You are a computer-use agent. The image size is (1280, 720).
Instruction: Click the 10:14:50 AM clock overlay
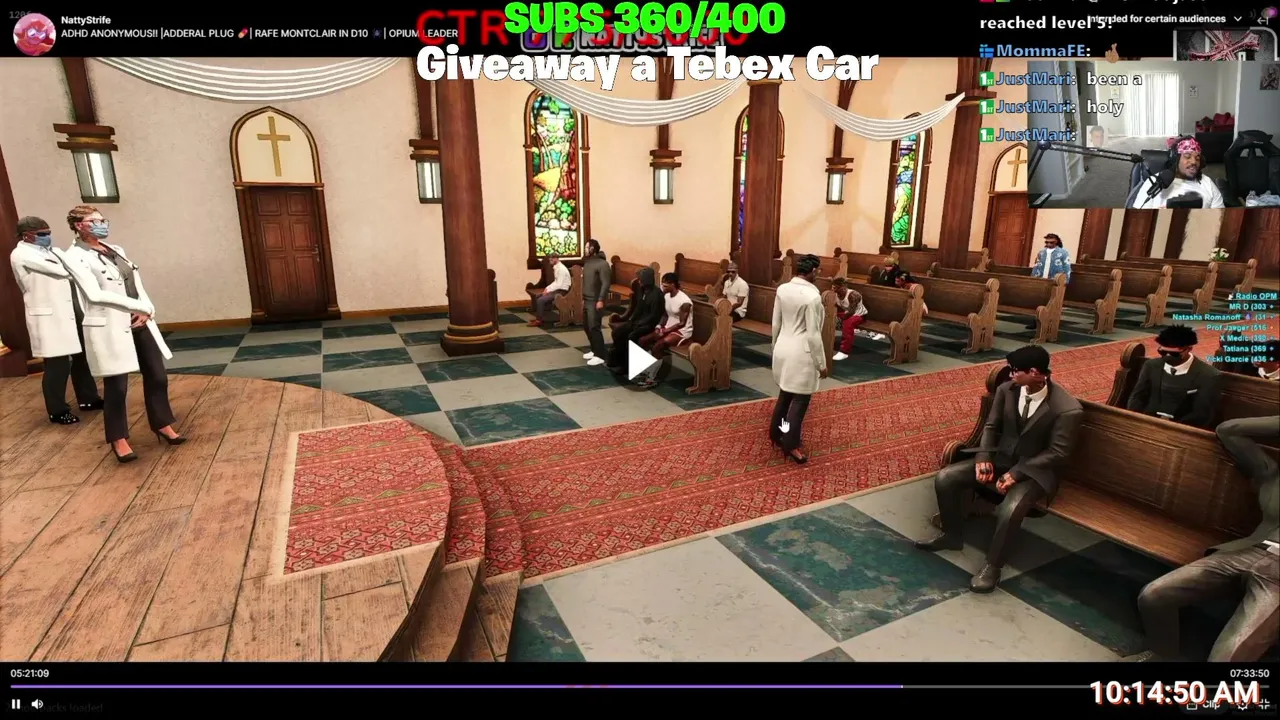pos(1174,693)
